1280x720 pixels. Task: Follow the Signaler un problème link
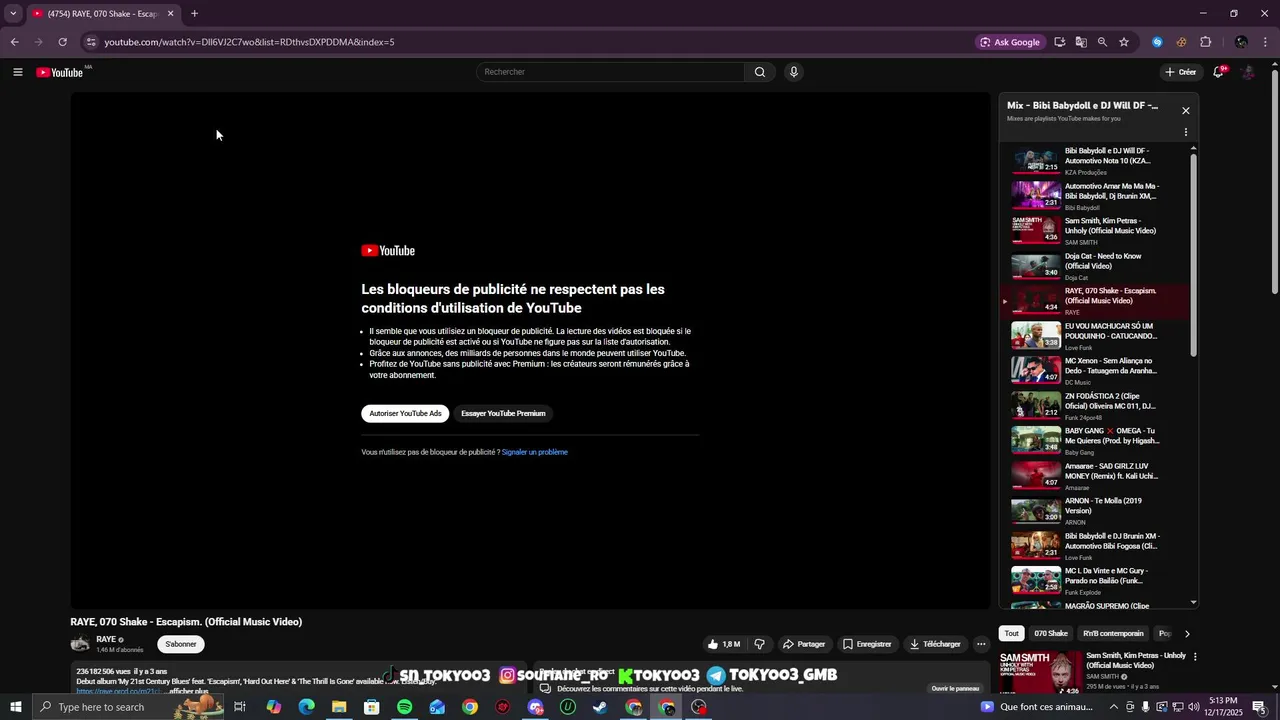pyautogui.click(x=535, y=452)
